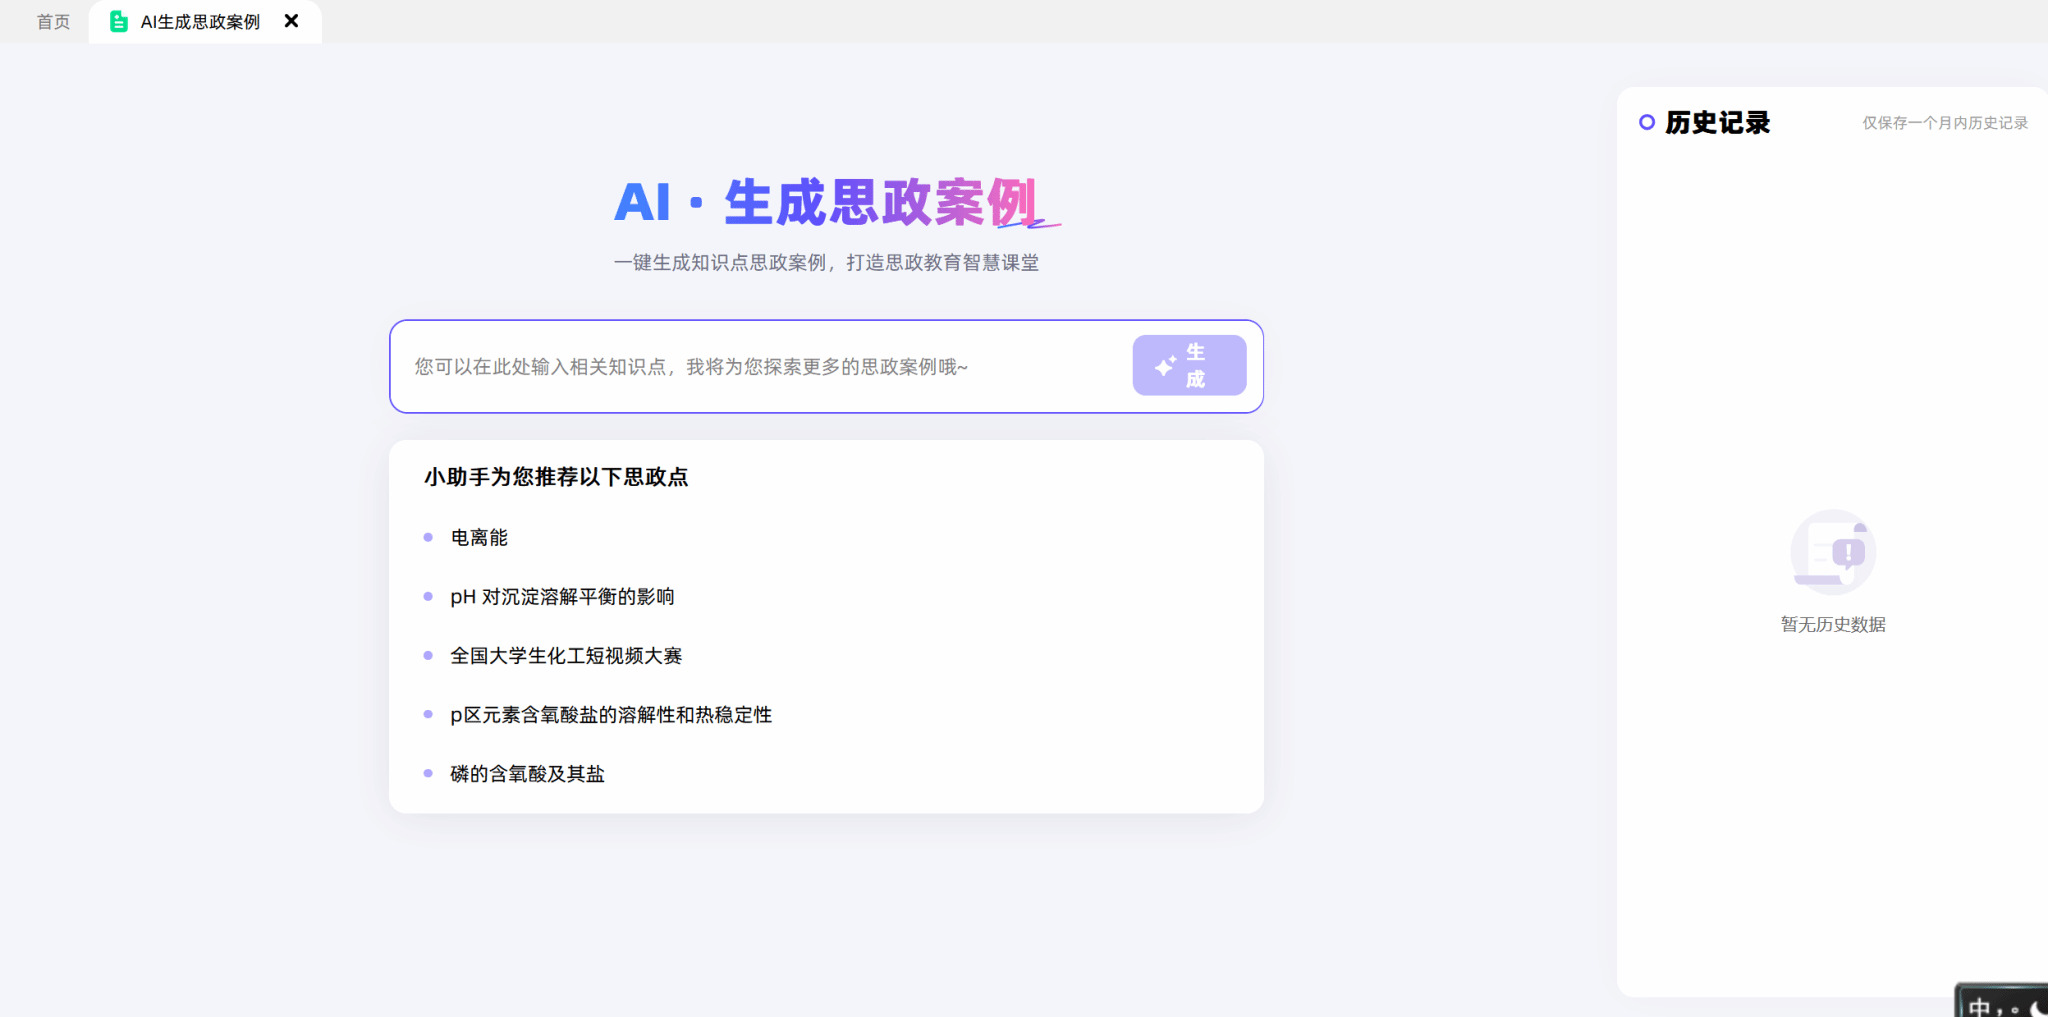
Task: Select 磷的含氧酸及其盐 recommendation
Action: click(527, 774)
